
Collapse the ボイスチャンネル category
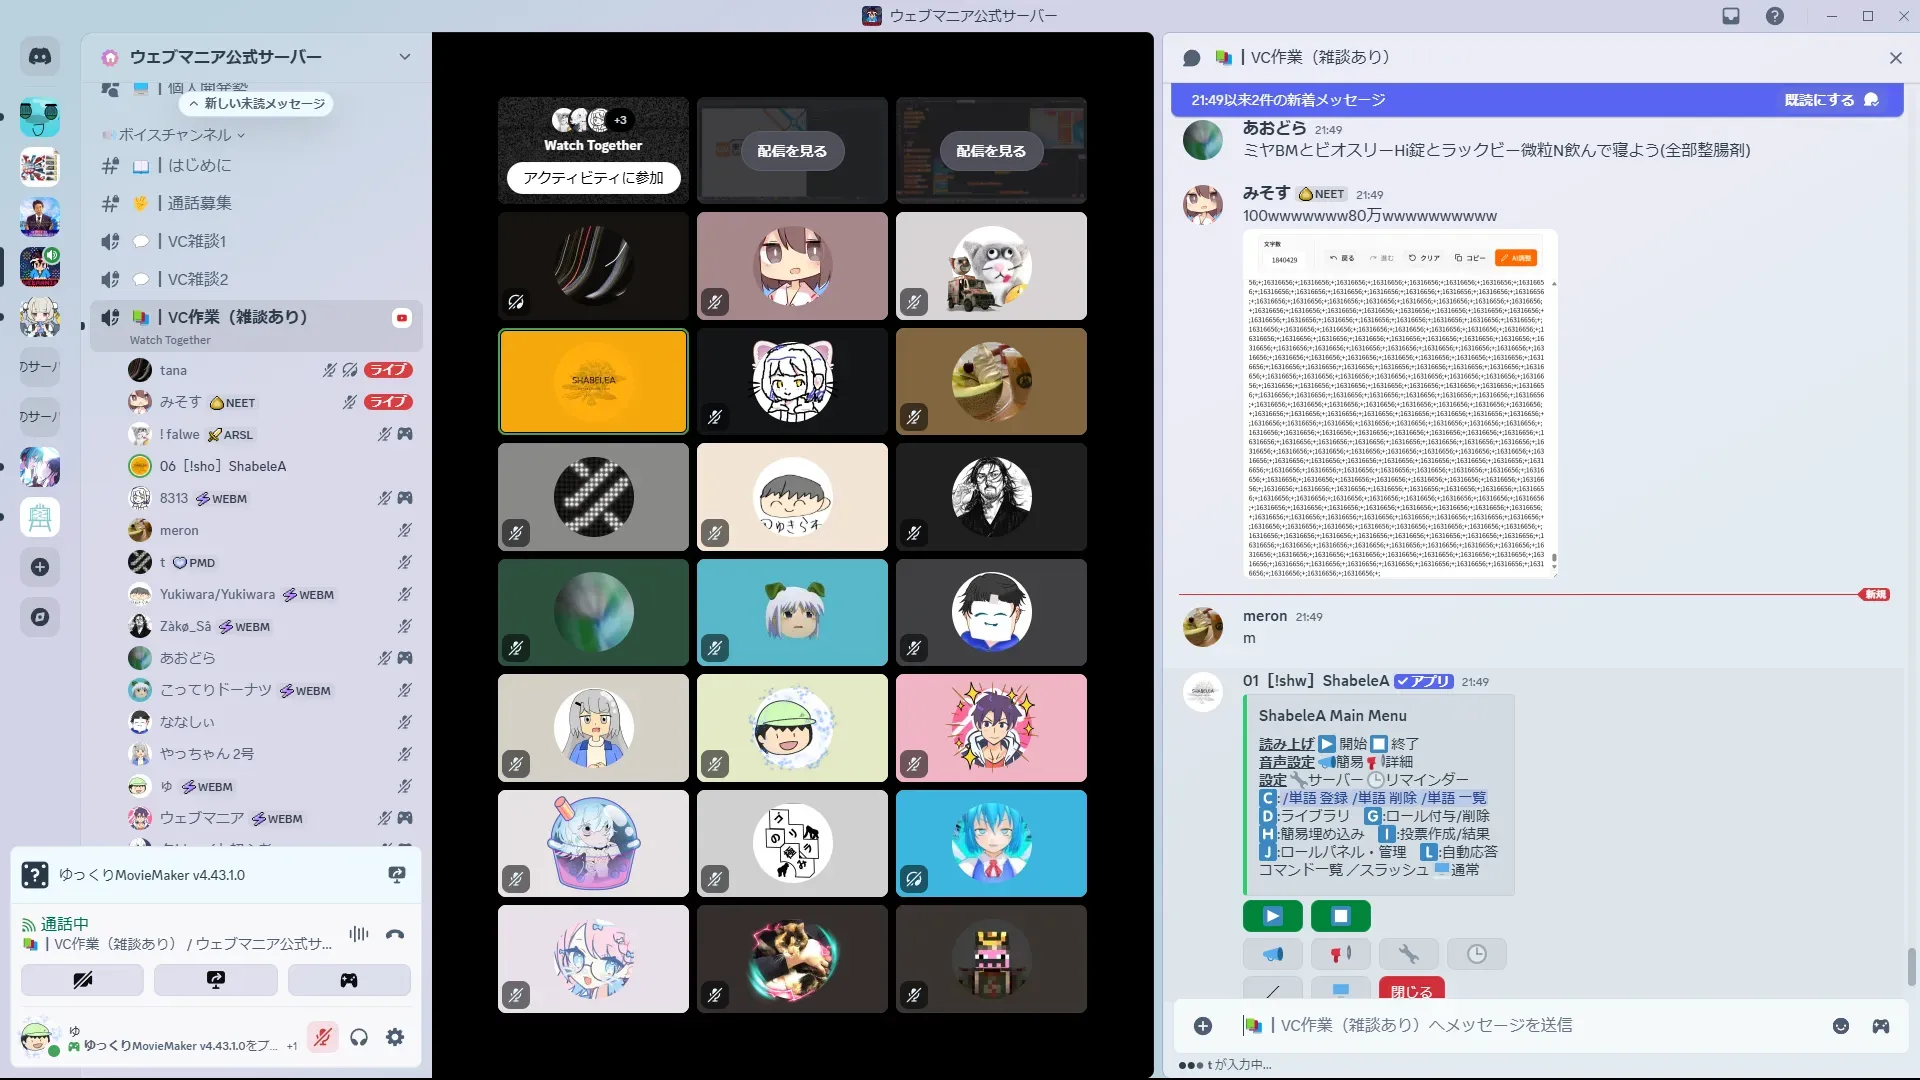point(175,135)
